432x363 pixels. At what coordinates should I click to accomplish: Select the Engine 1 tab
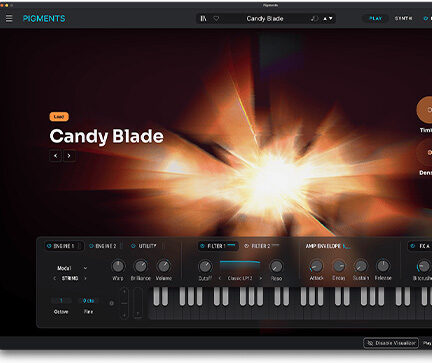[64, 246]
